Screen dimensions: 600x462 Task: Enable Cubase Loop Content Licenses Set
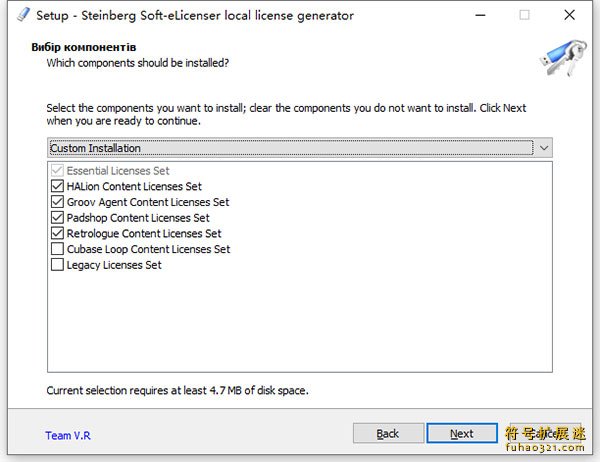tap(57, 249)
